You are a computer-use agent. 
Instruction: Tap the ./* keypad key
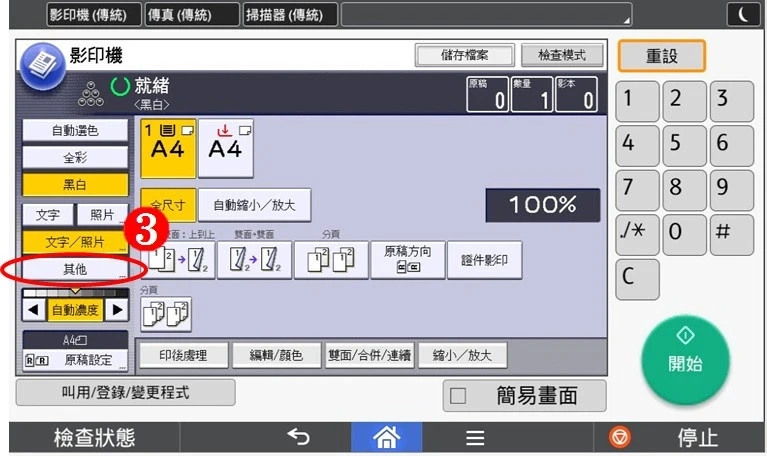(x=637, y=235)
